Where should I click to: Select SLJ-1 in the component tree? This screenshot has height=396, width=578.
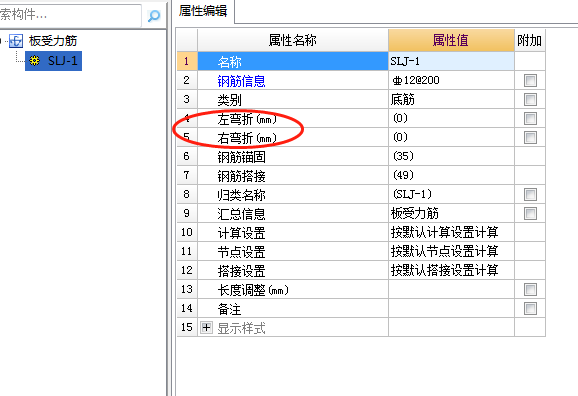pos(53,61)
